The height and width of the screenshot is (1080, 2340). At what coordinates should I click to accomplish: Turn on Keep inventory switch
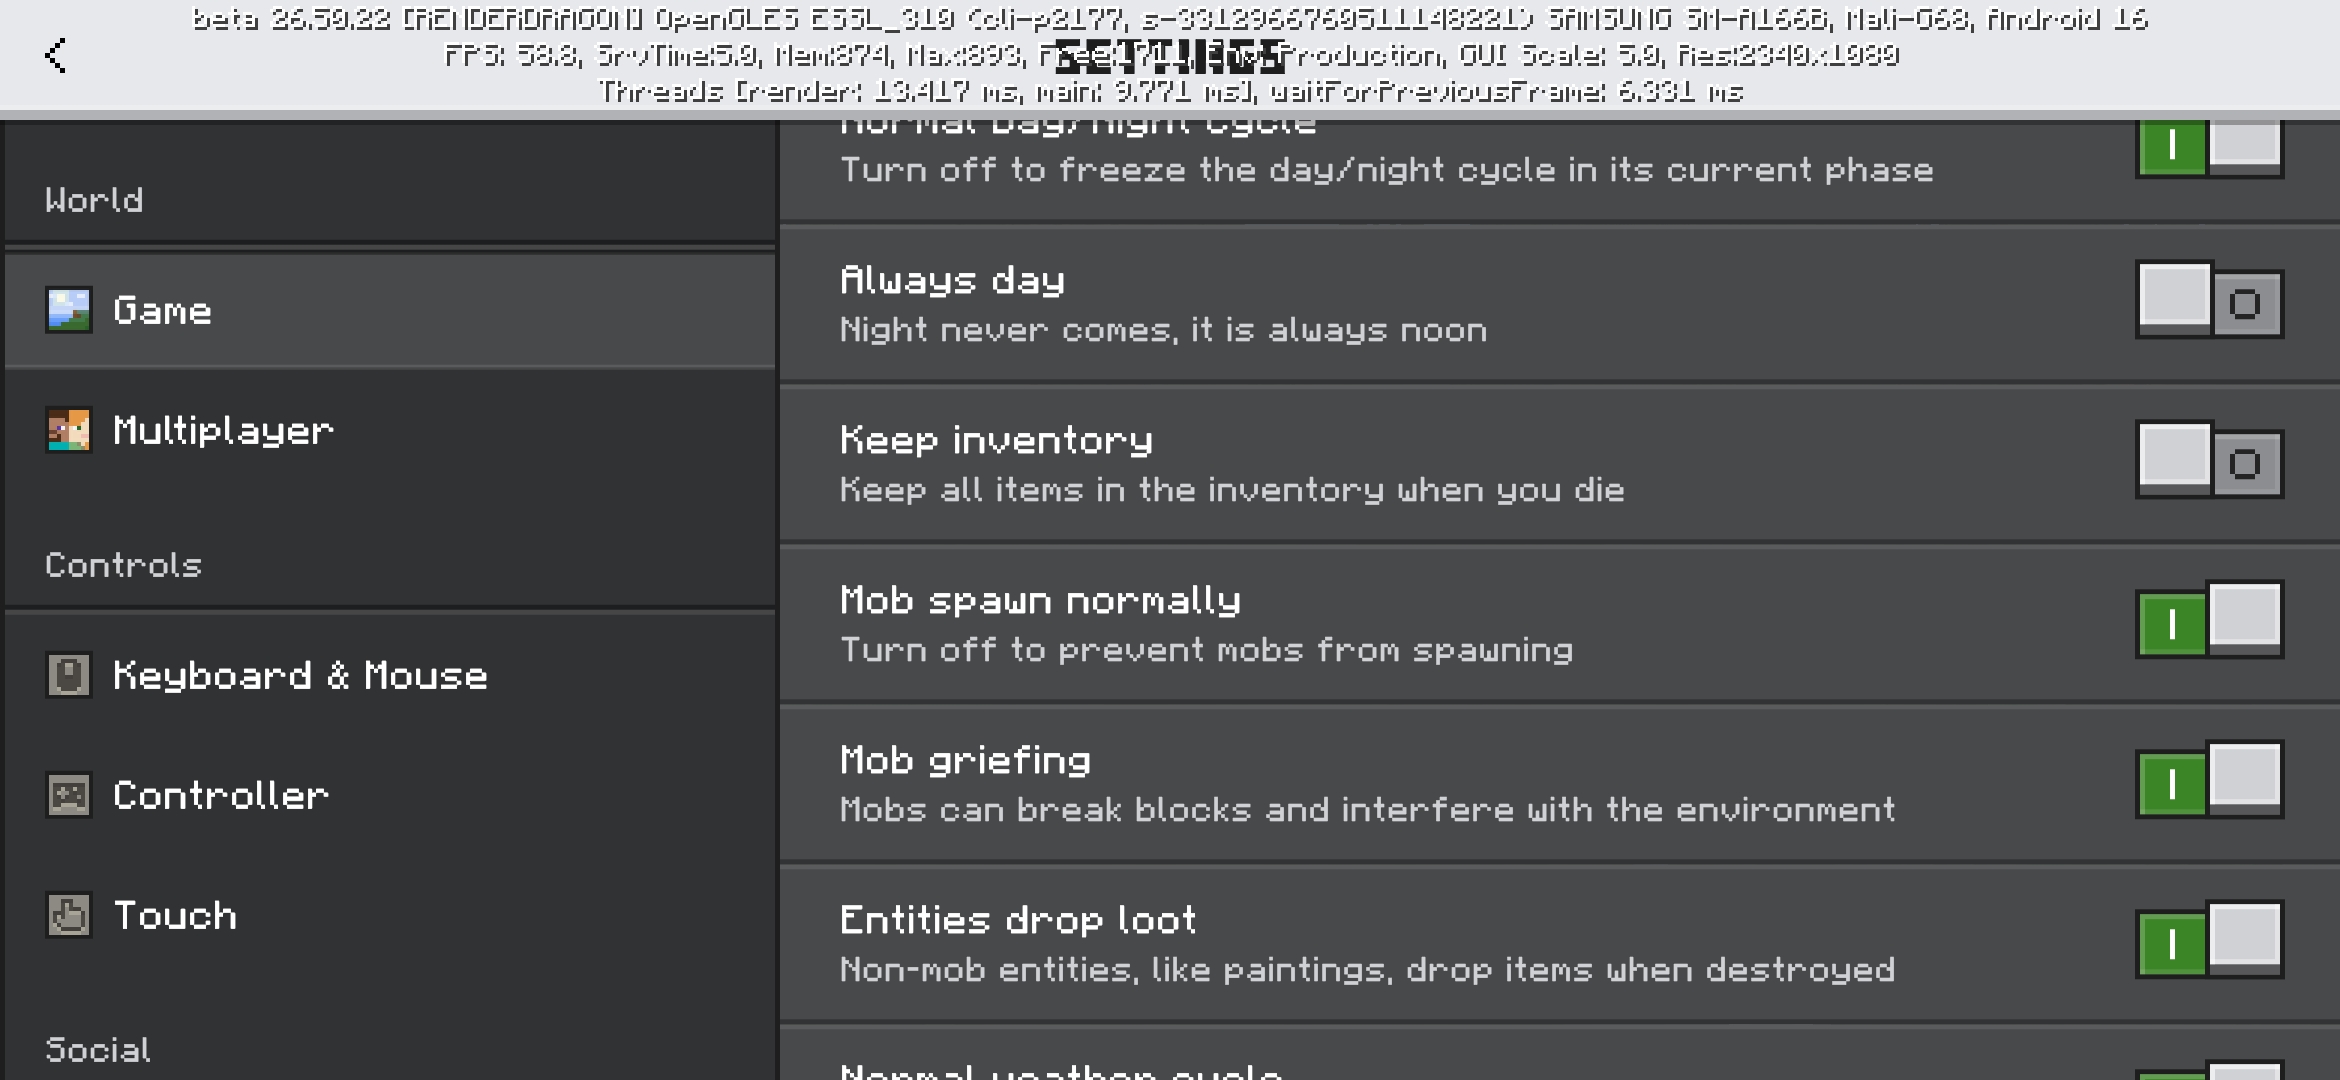(2210, 460)
